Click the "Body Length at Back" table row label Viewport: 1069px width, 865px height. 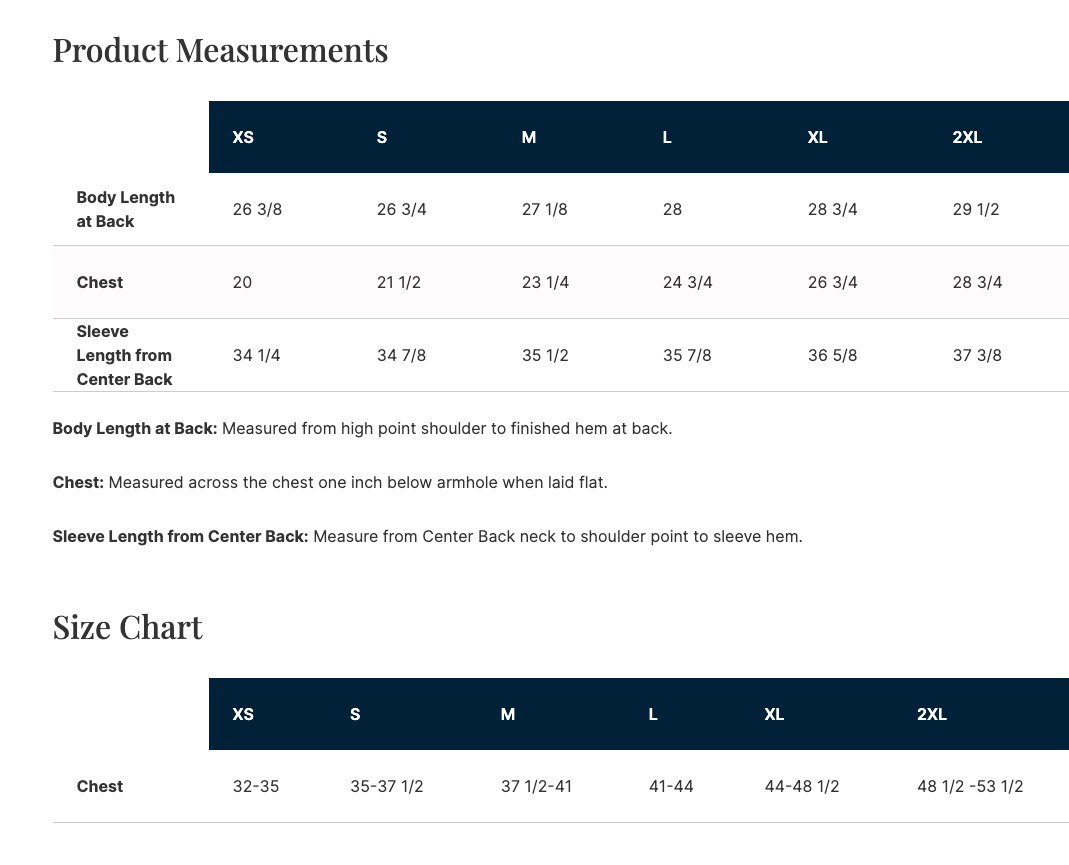(125, 209)
